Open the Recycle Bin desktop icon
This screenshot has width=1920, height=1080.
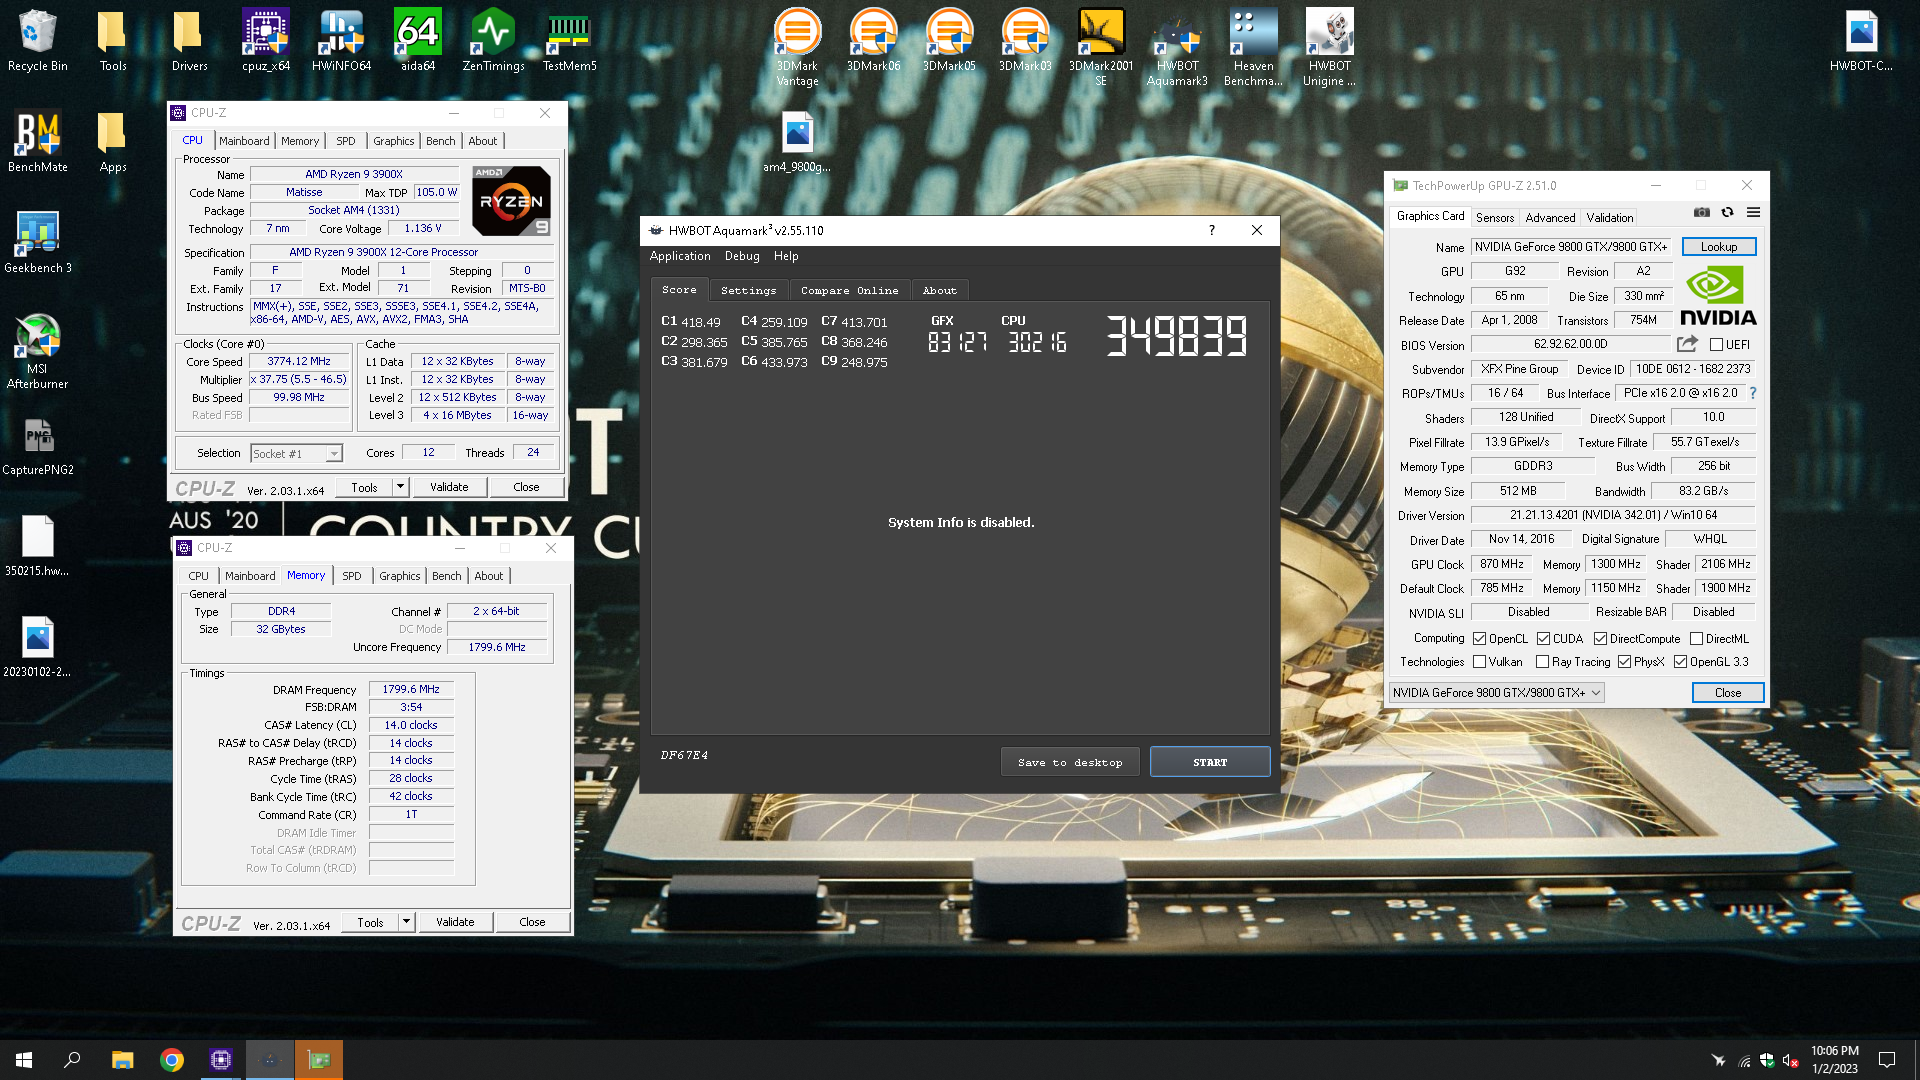click(38, 41)
